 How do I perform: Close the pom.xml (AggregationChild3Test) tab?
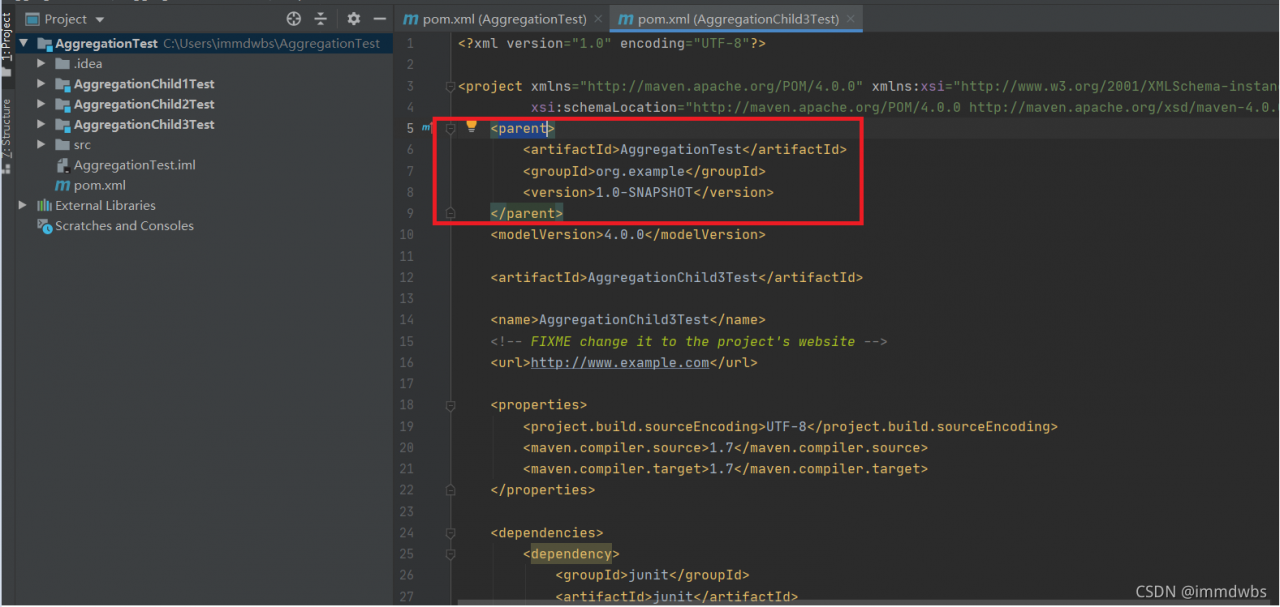pyautogui.click(x=851, y=20)
